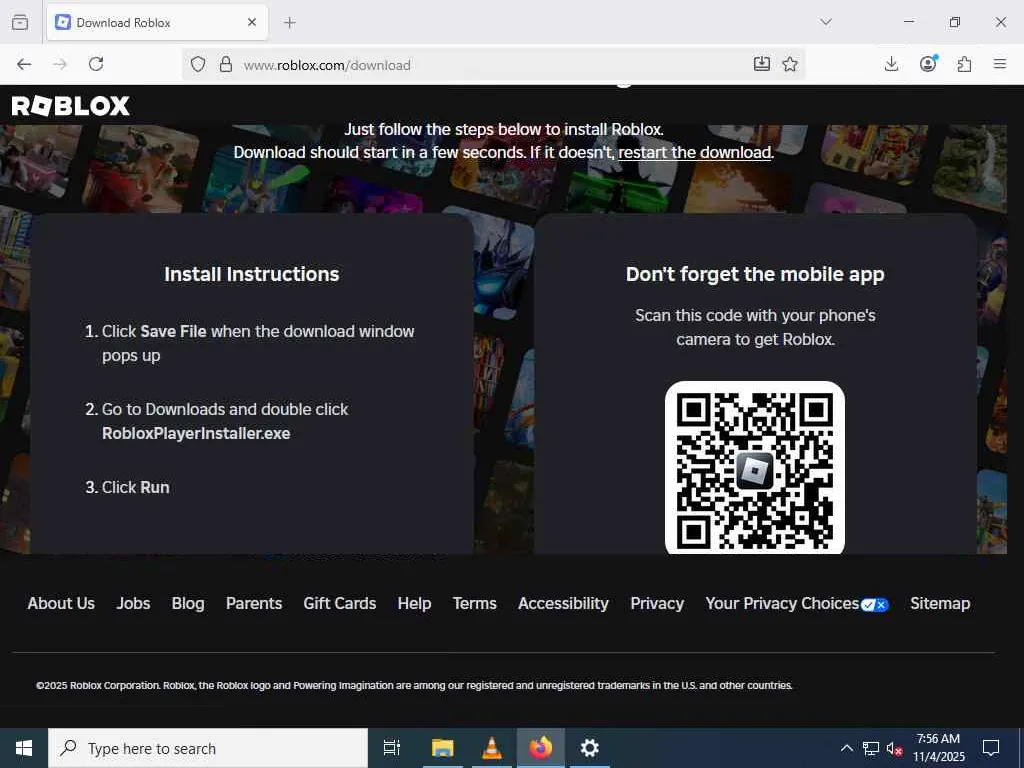Open the About Us footer link
The width and height of the screenshot is (1024, 768).
61,603
